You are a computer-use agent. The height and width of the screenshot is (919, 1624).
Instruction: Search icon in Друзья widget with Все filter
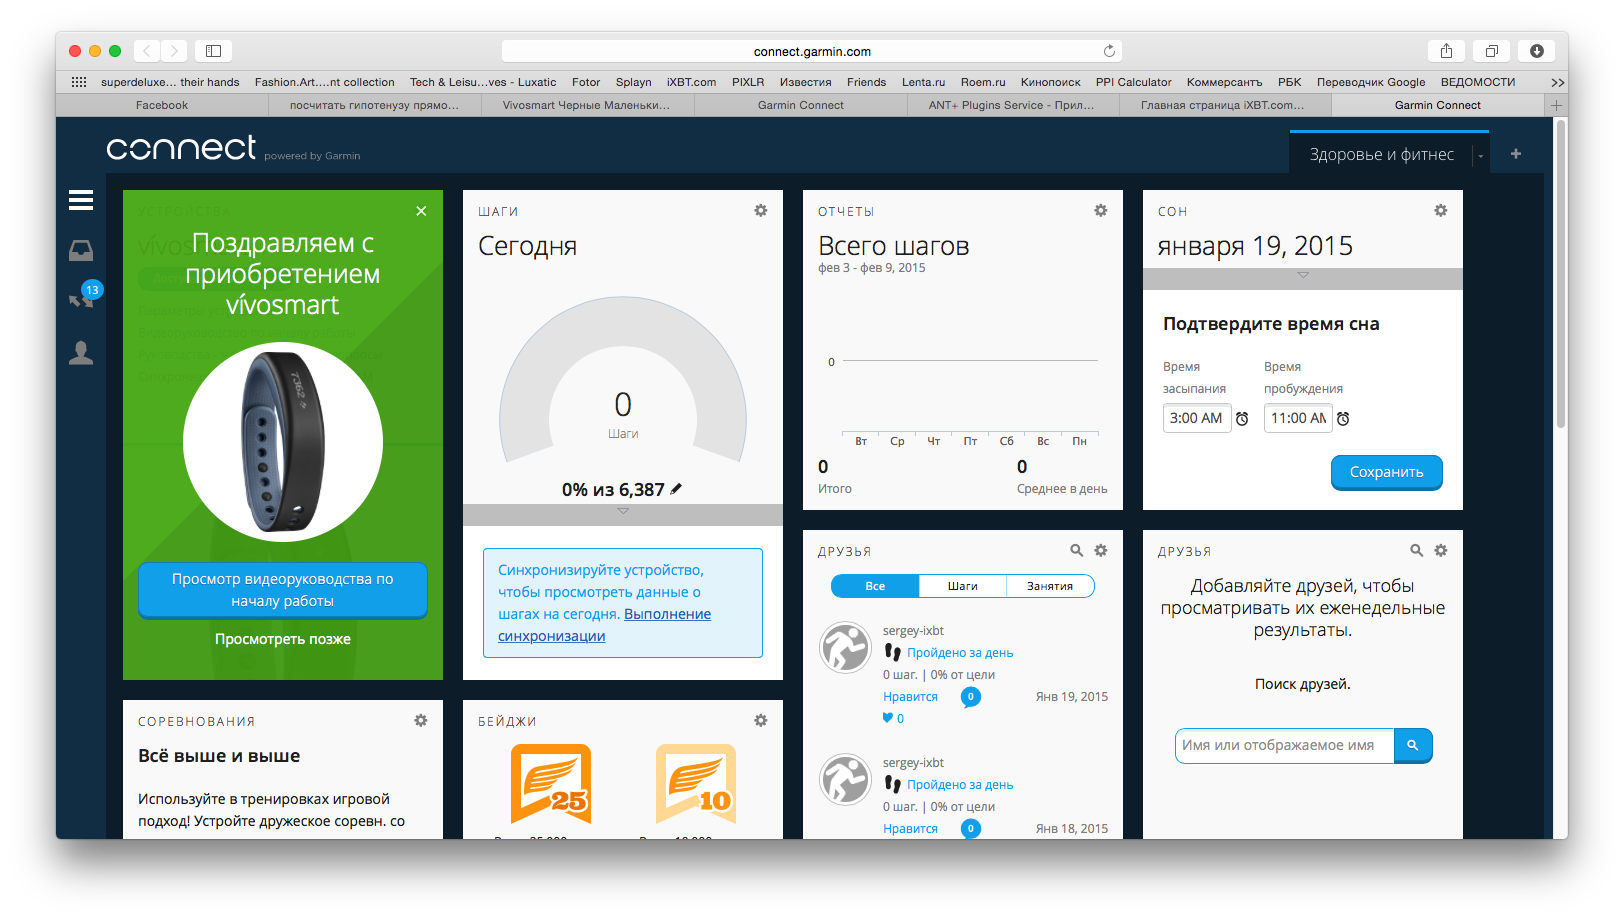(1077, 551)
